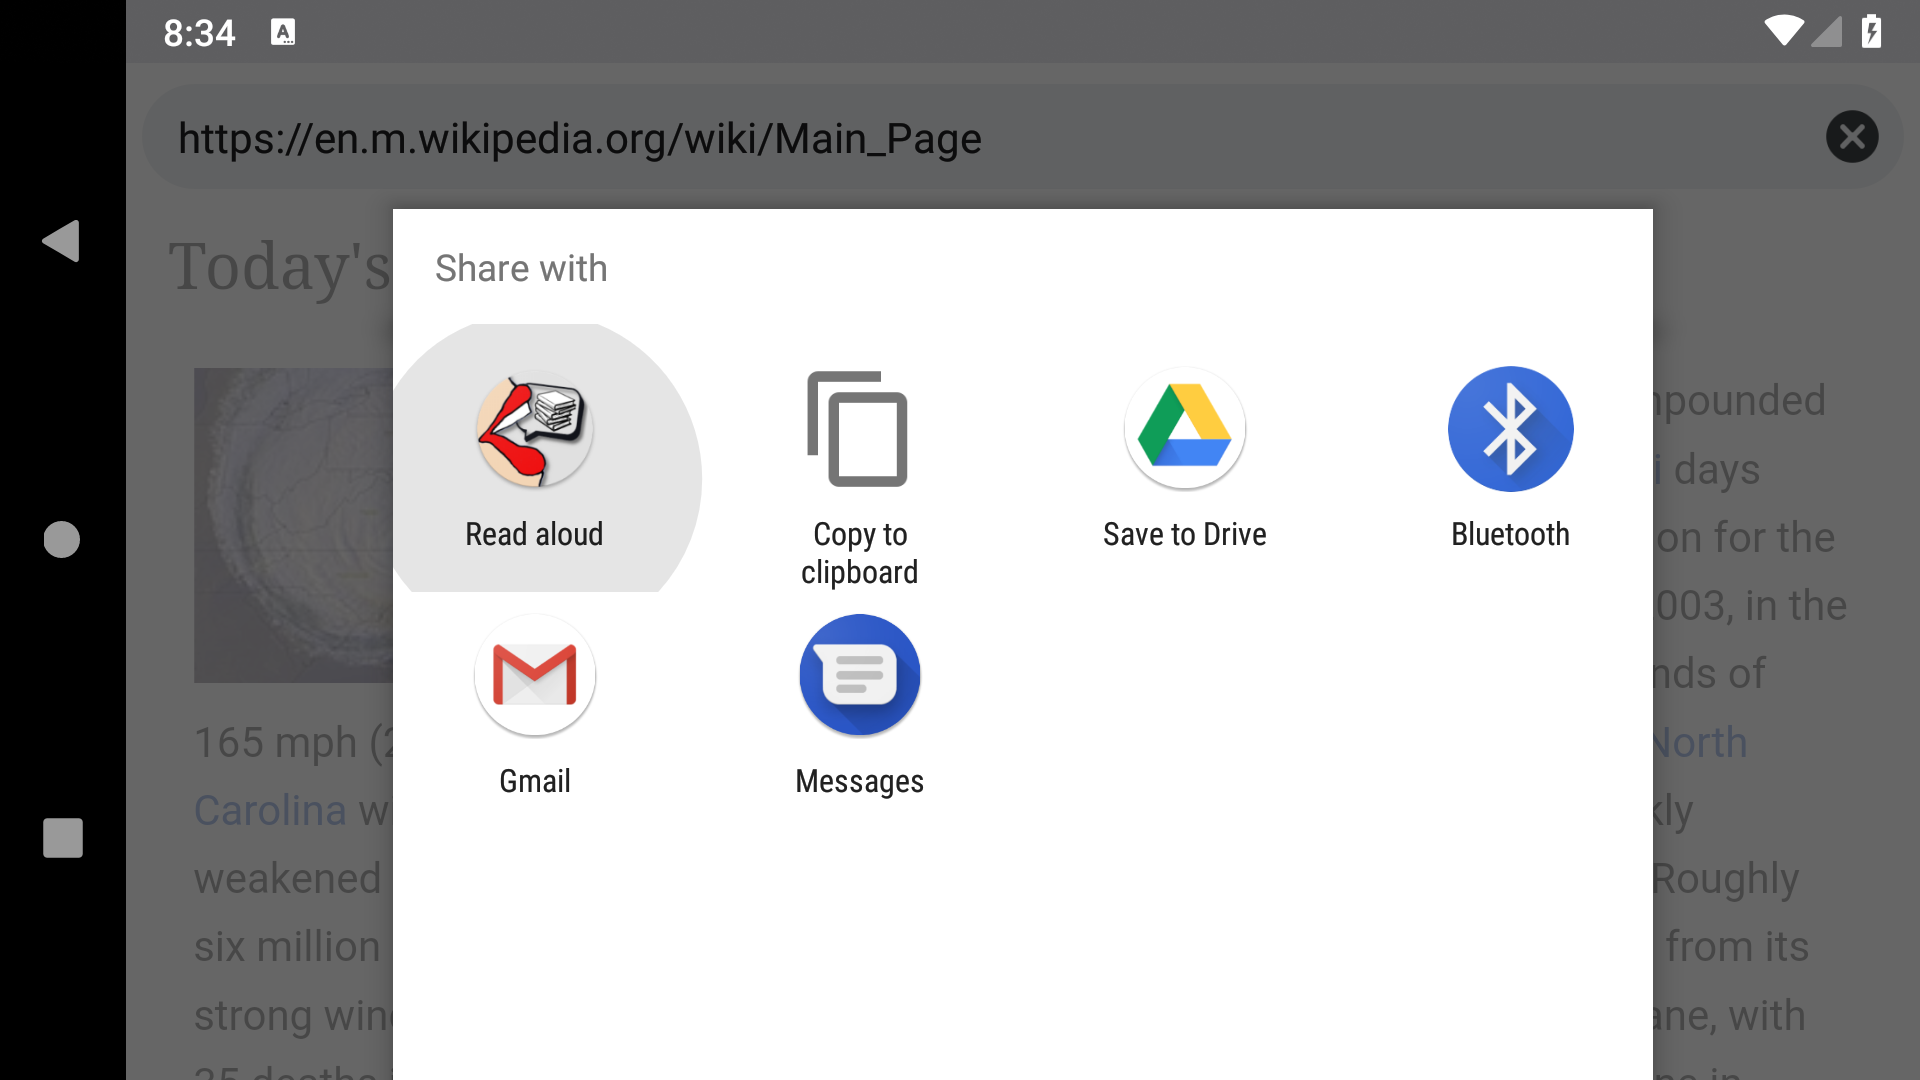Share the link through Gmail icon
1920x1080 pixels.
534,675
